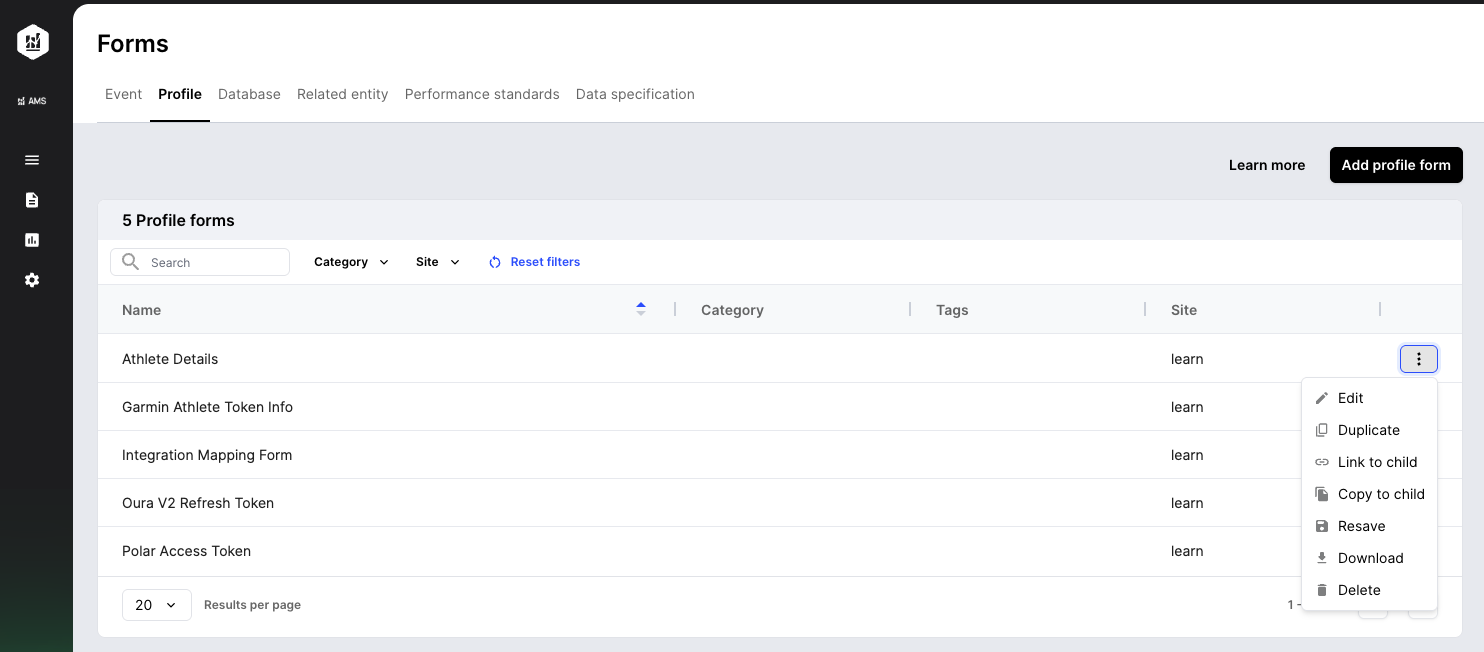Open the Learn more link
This screenshot has width=1484, height=652.
point(1266,165)
